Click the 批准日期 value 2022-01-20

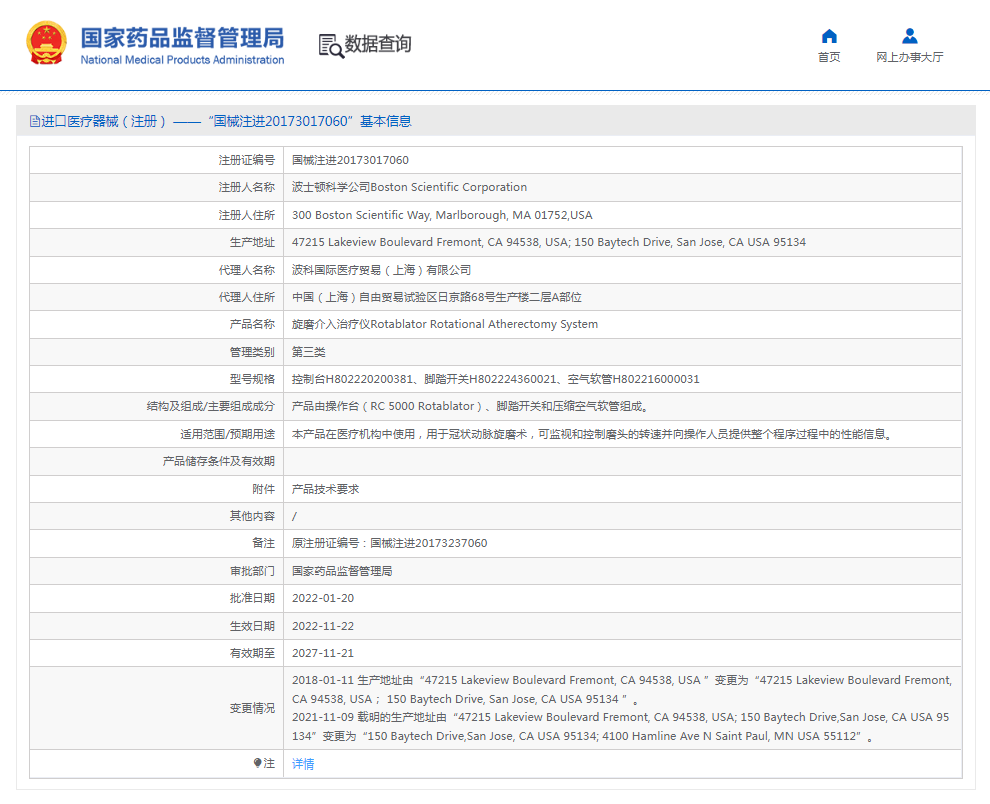click(x=323, y=598)
